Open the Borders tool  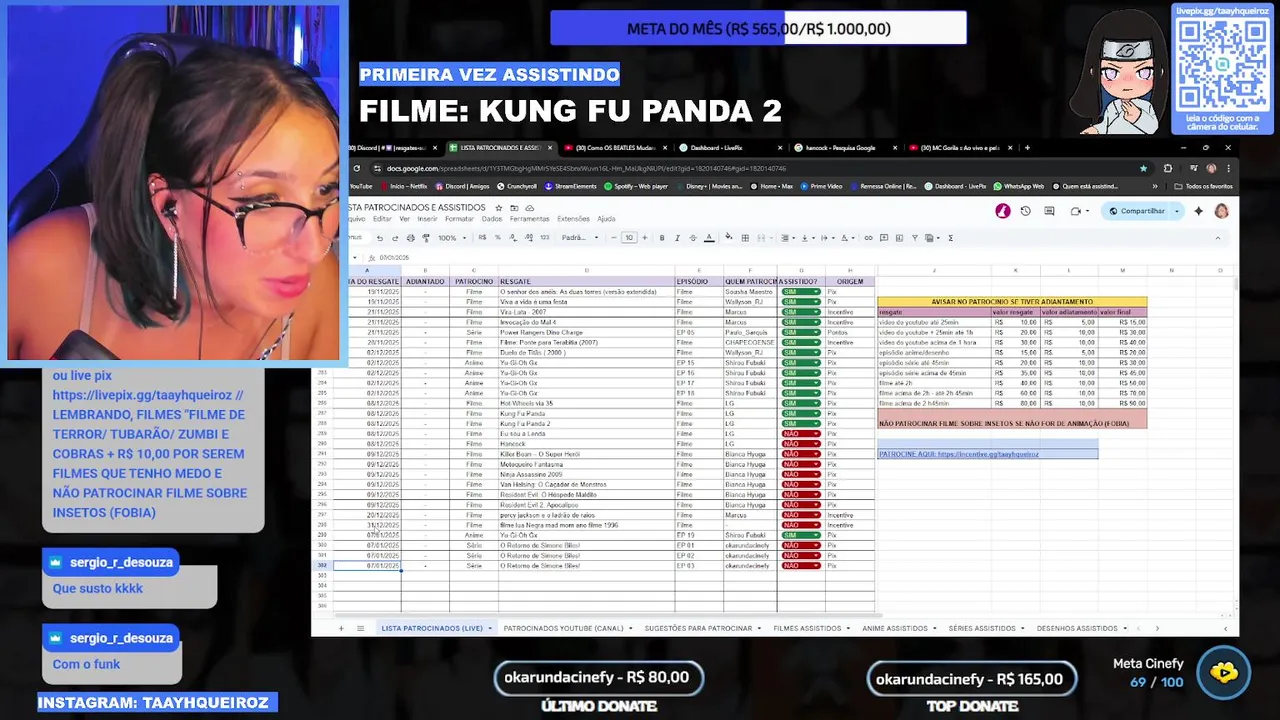[745, 238]
